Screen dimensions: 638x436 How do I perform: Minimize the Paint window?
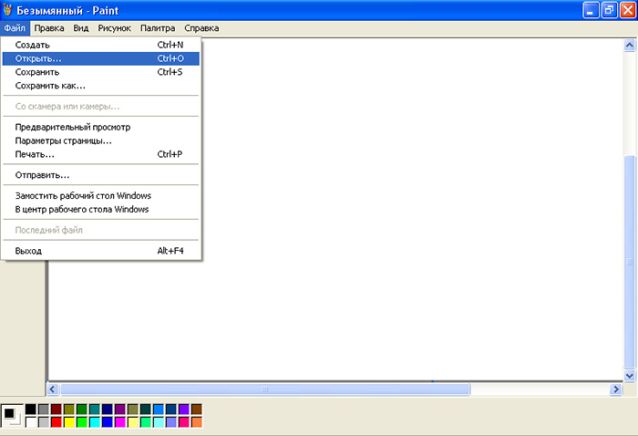591,10
